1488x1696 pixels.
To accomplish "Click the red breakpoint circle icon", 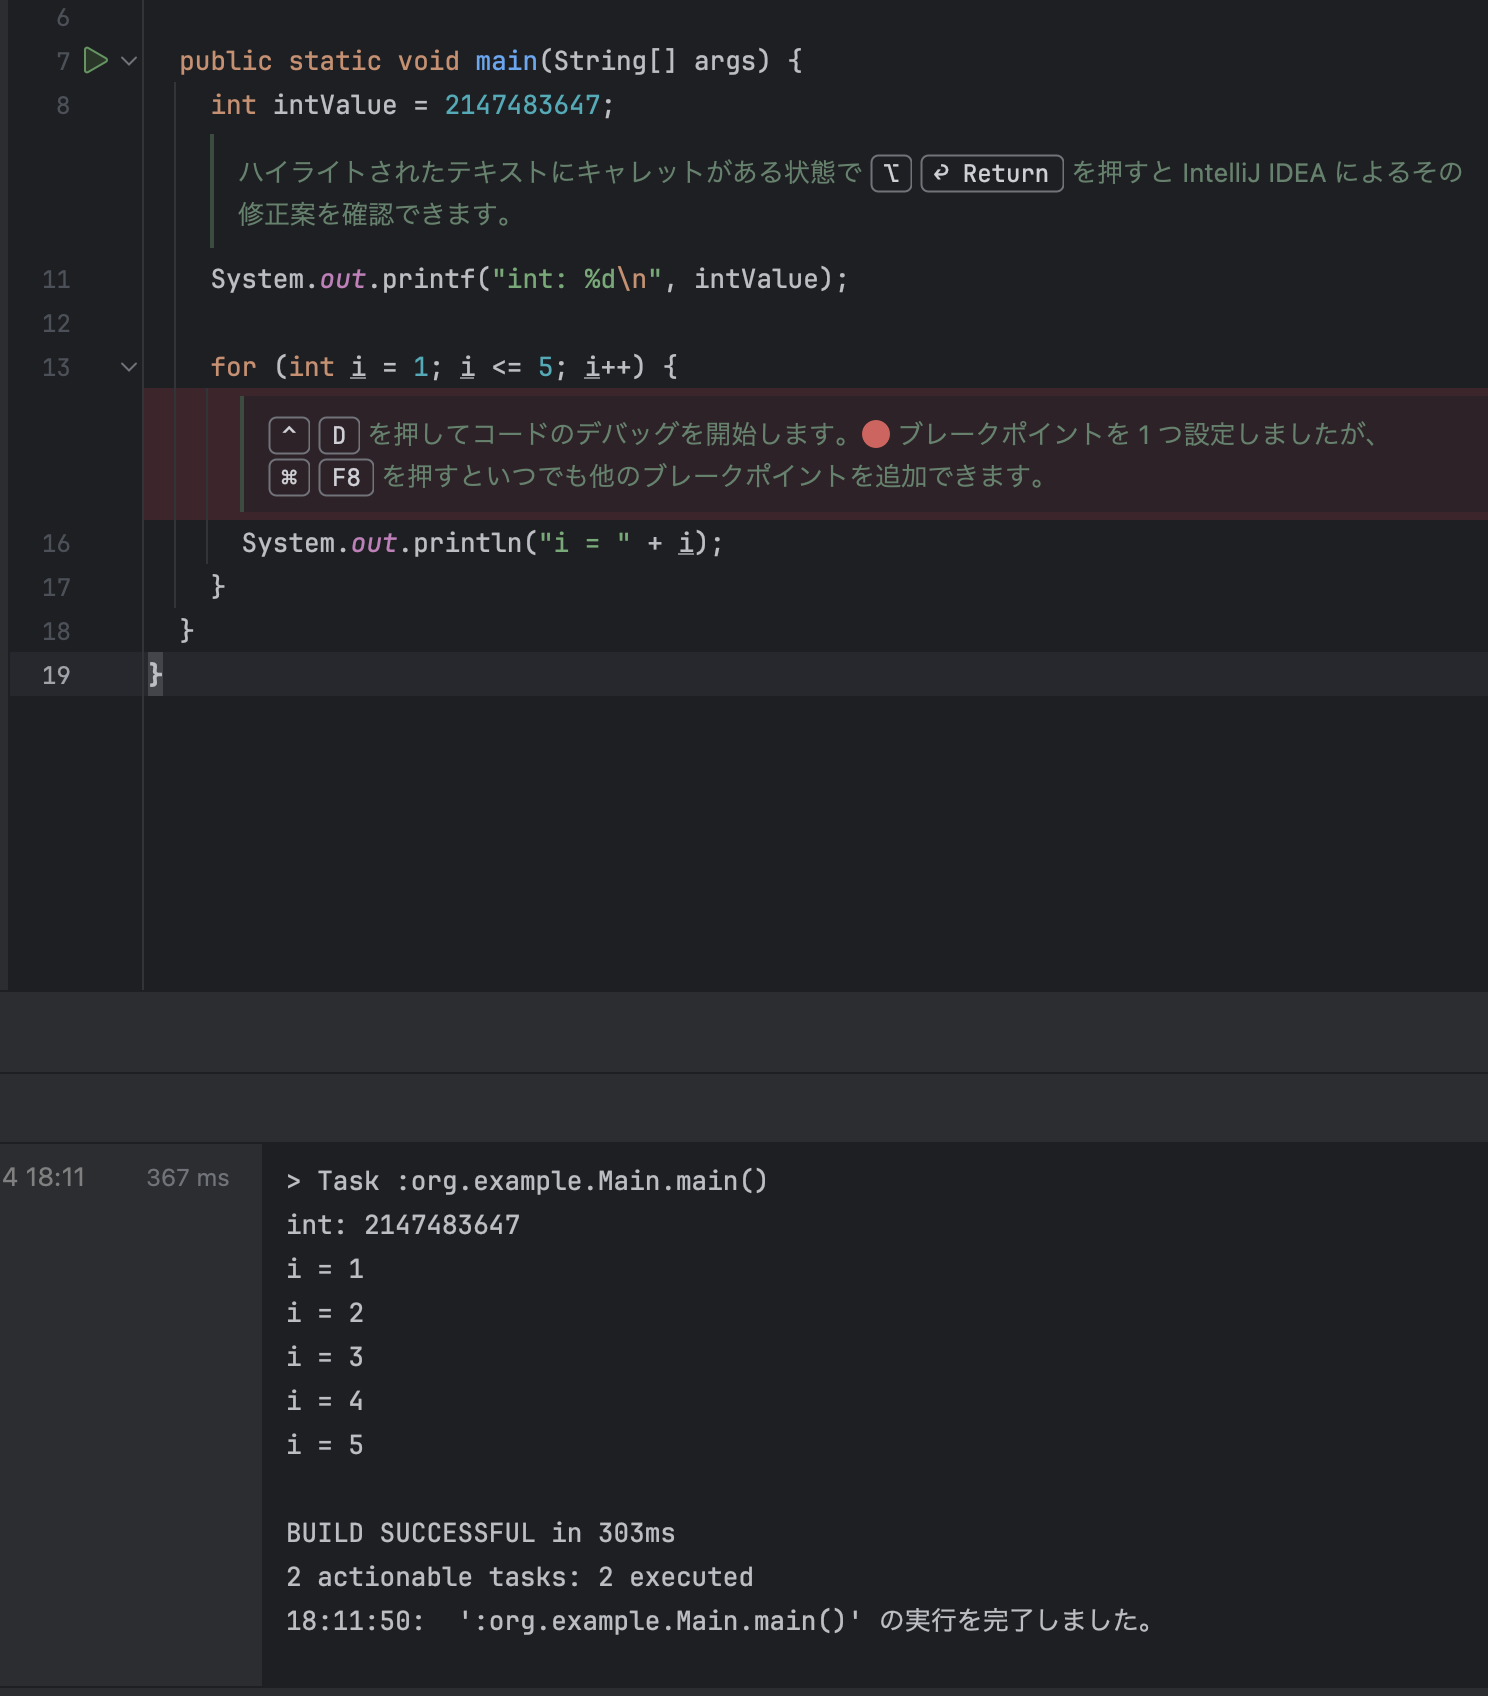I will pyautogui.click(x=876, y=434).
